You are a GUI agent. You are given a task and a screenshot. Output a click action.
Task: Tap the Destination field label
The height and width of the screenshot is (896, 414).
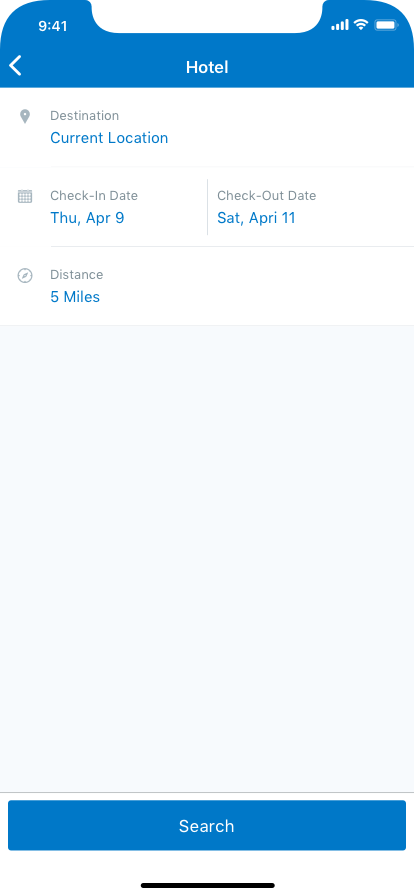point(85,115)
